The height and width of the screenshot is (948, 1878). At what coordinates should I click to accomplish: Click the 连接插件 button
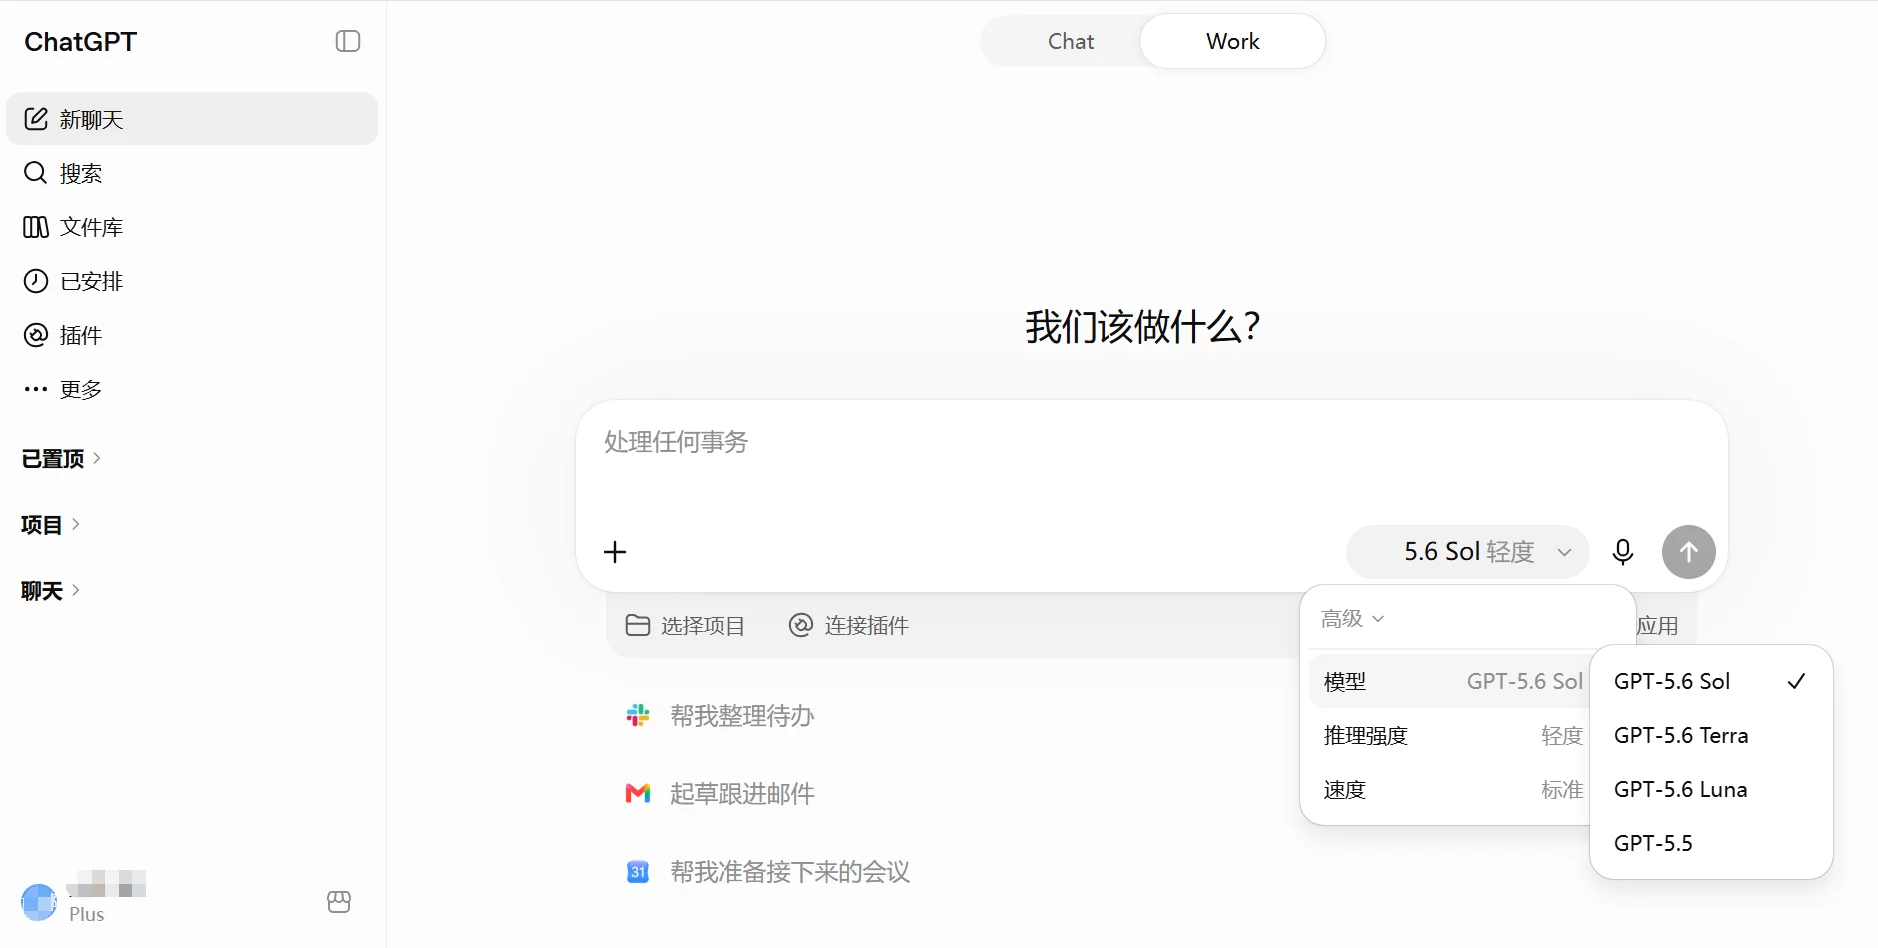pyautogui.click(x=849, y=625)
